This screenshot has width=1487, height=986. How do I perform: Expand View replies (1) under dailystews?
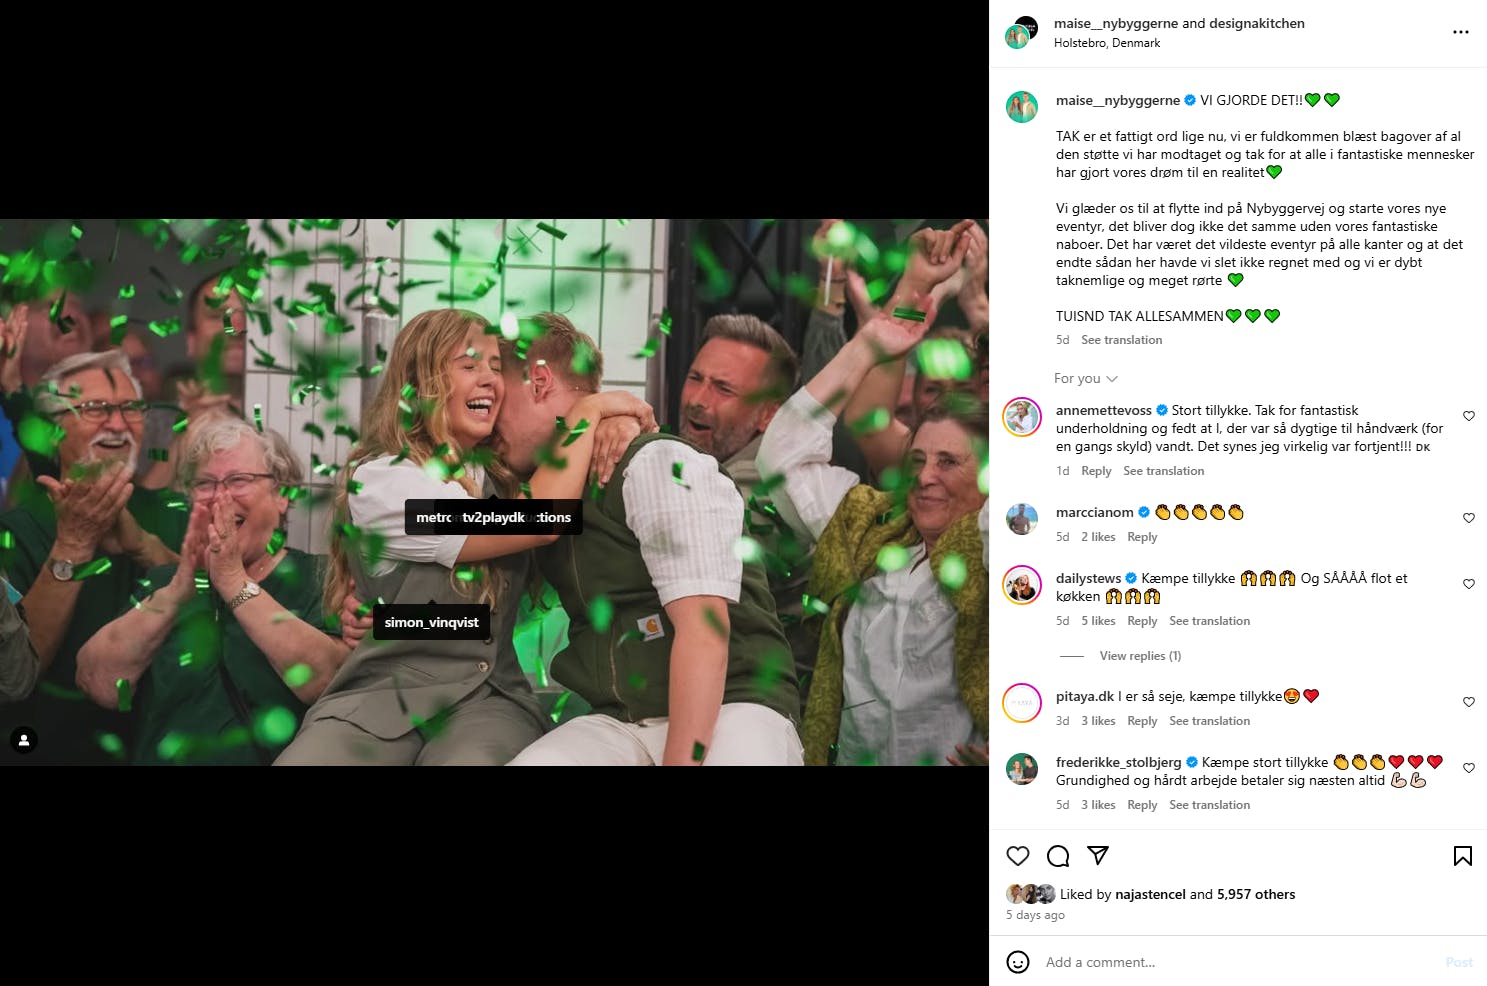tap(1140, 656)
